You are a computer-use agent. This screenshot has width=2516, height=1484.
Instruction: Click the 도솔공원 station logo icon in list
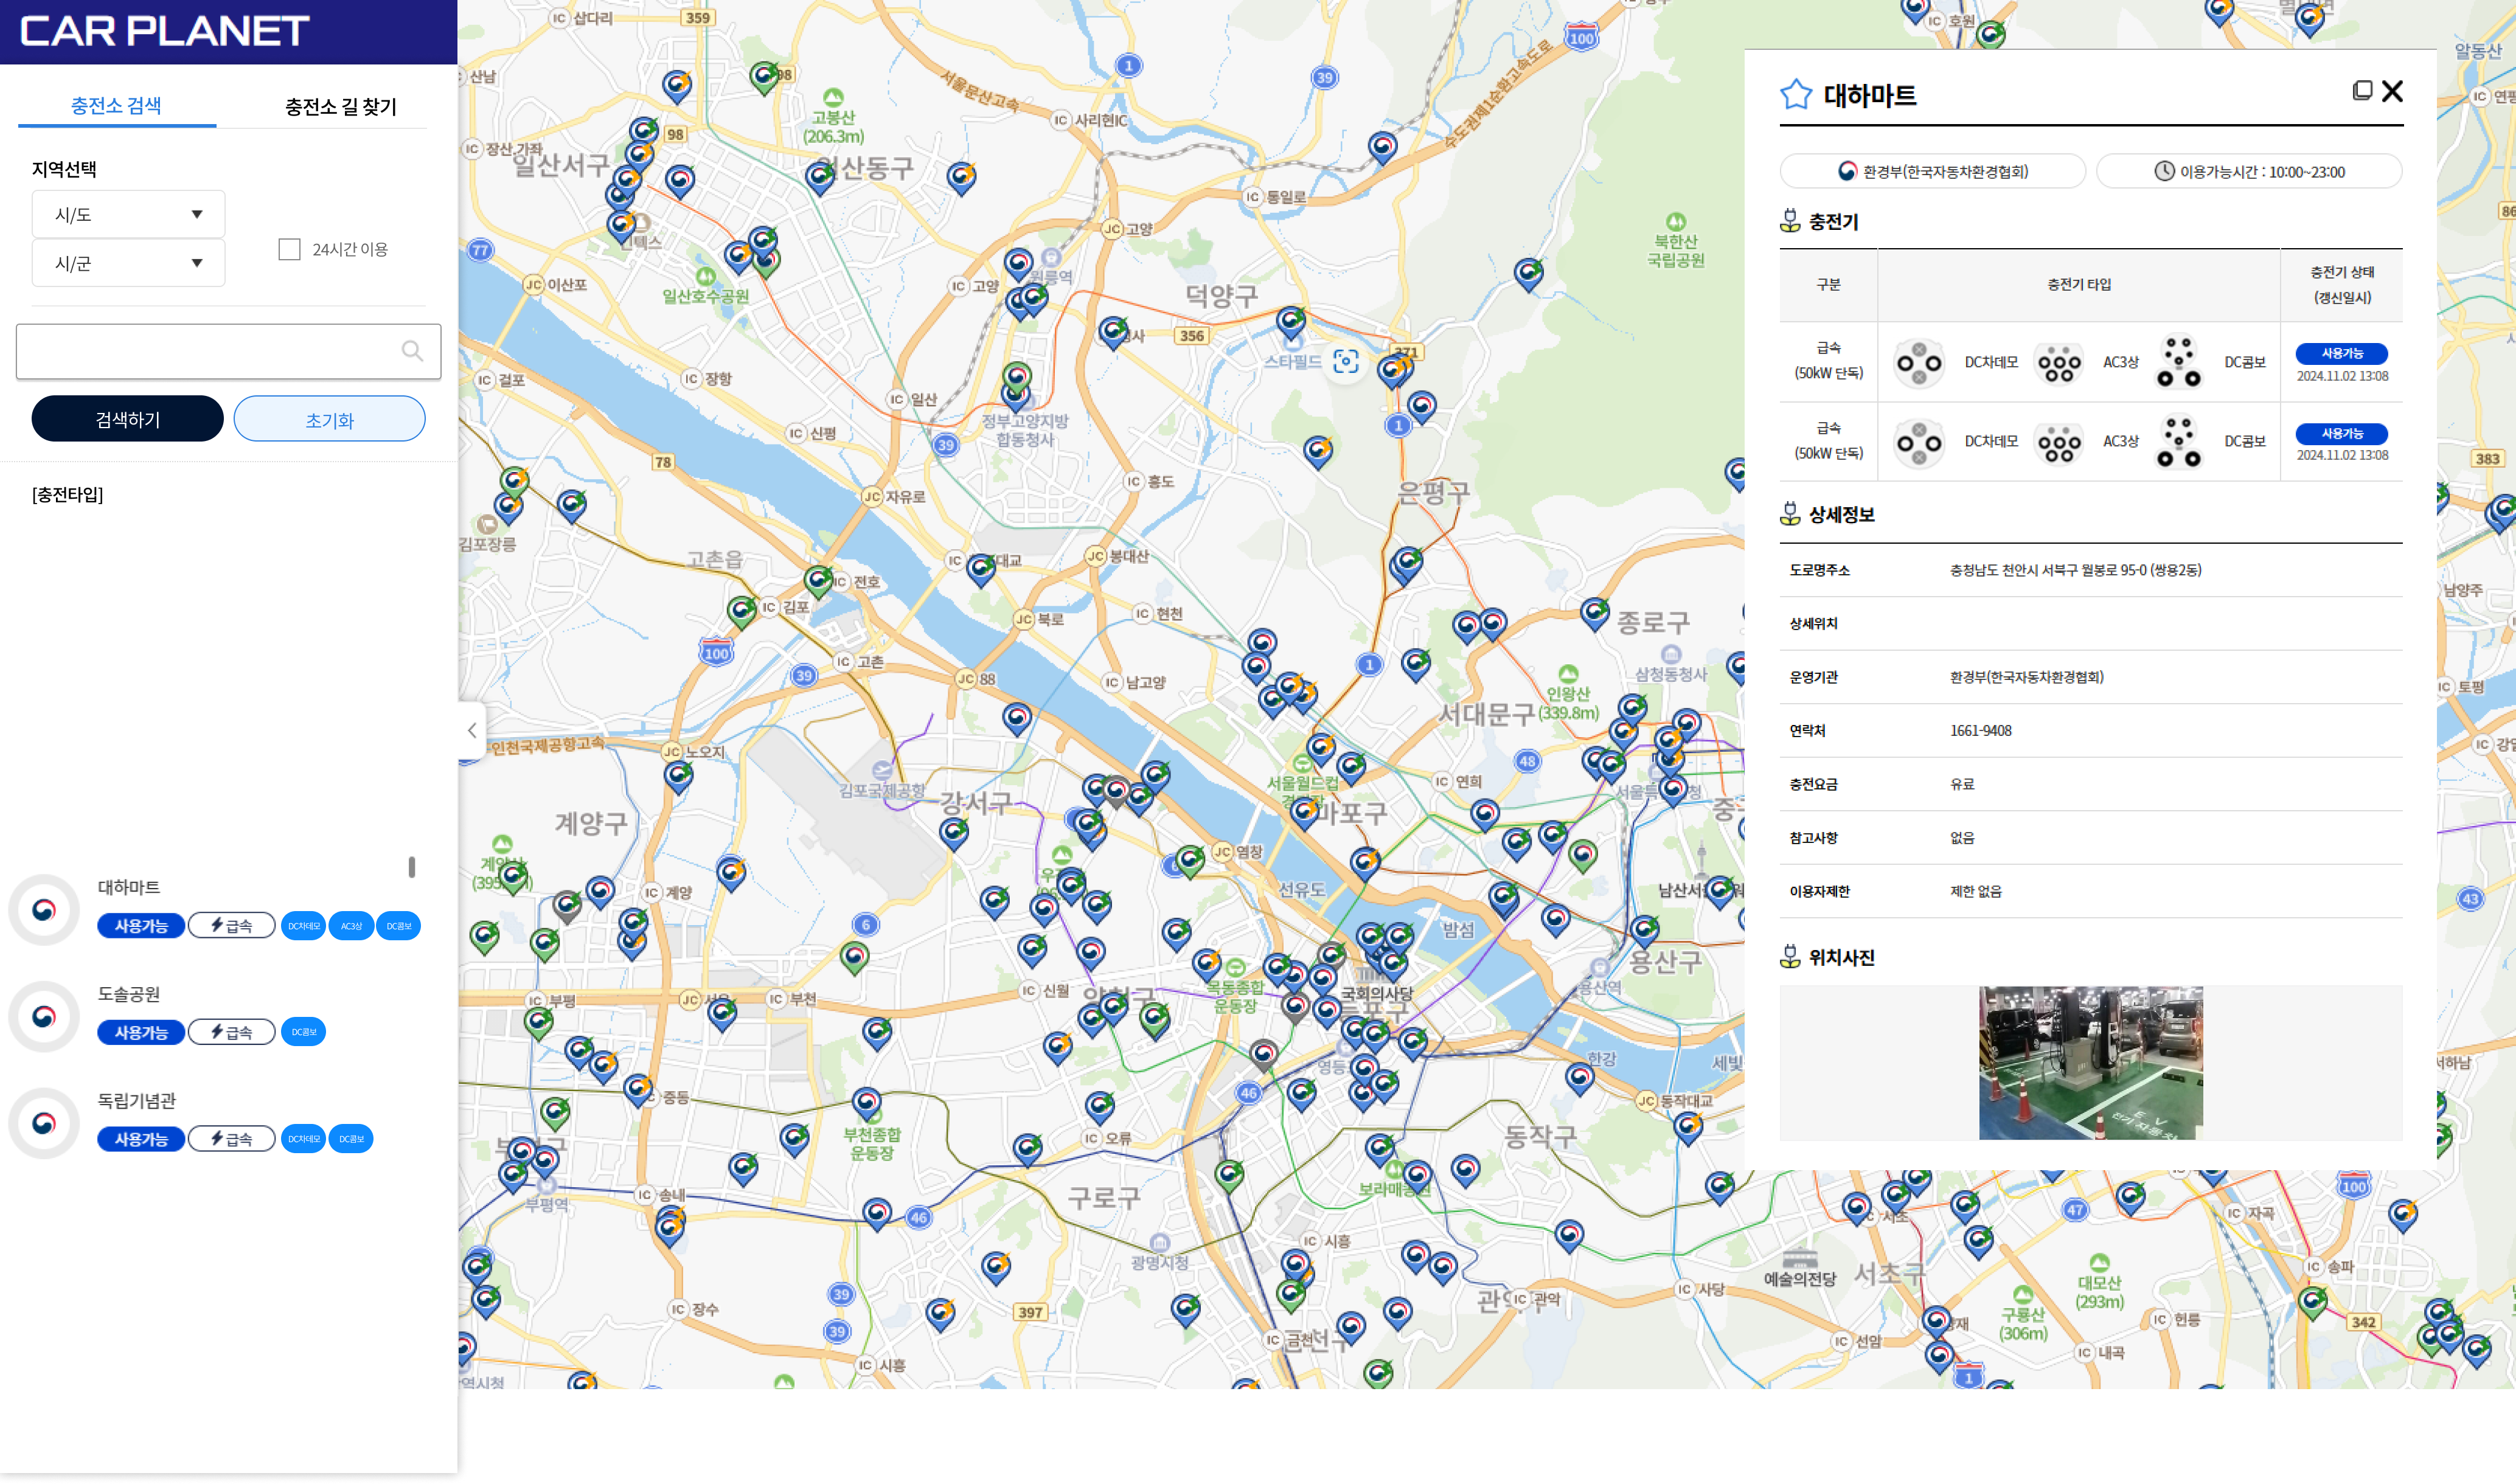point(44,1017)
